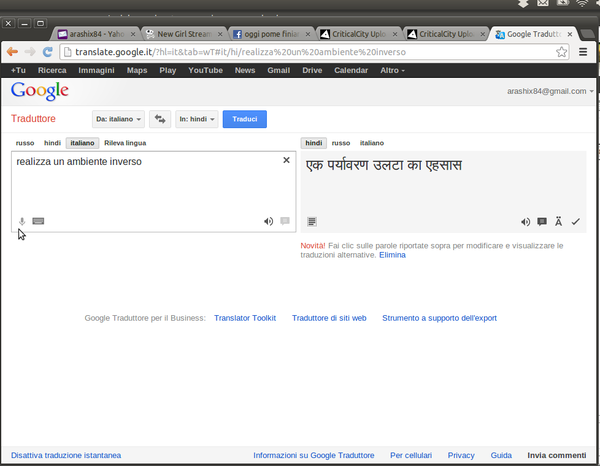
Task: Go back to previous page
Action: tap(13, 52)
